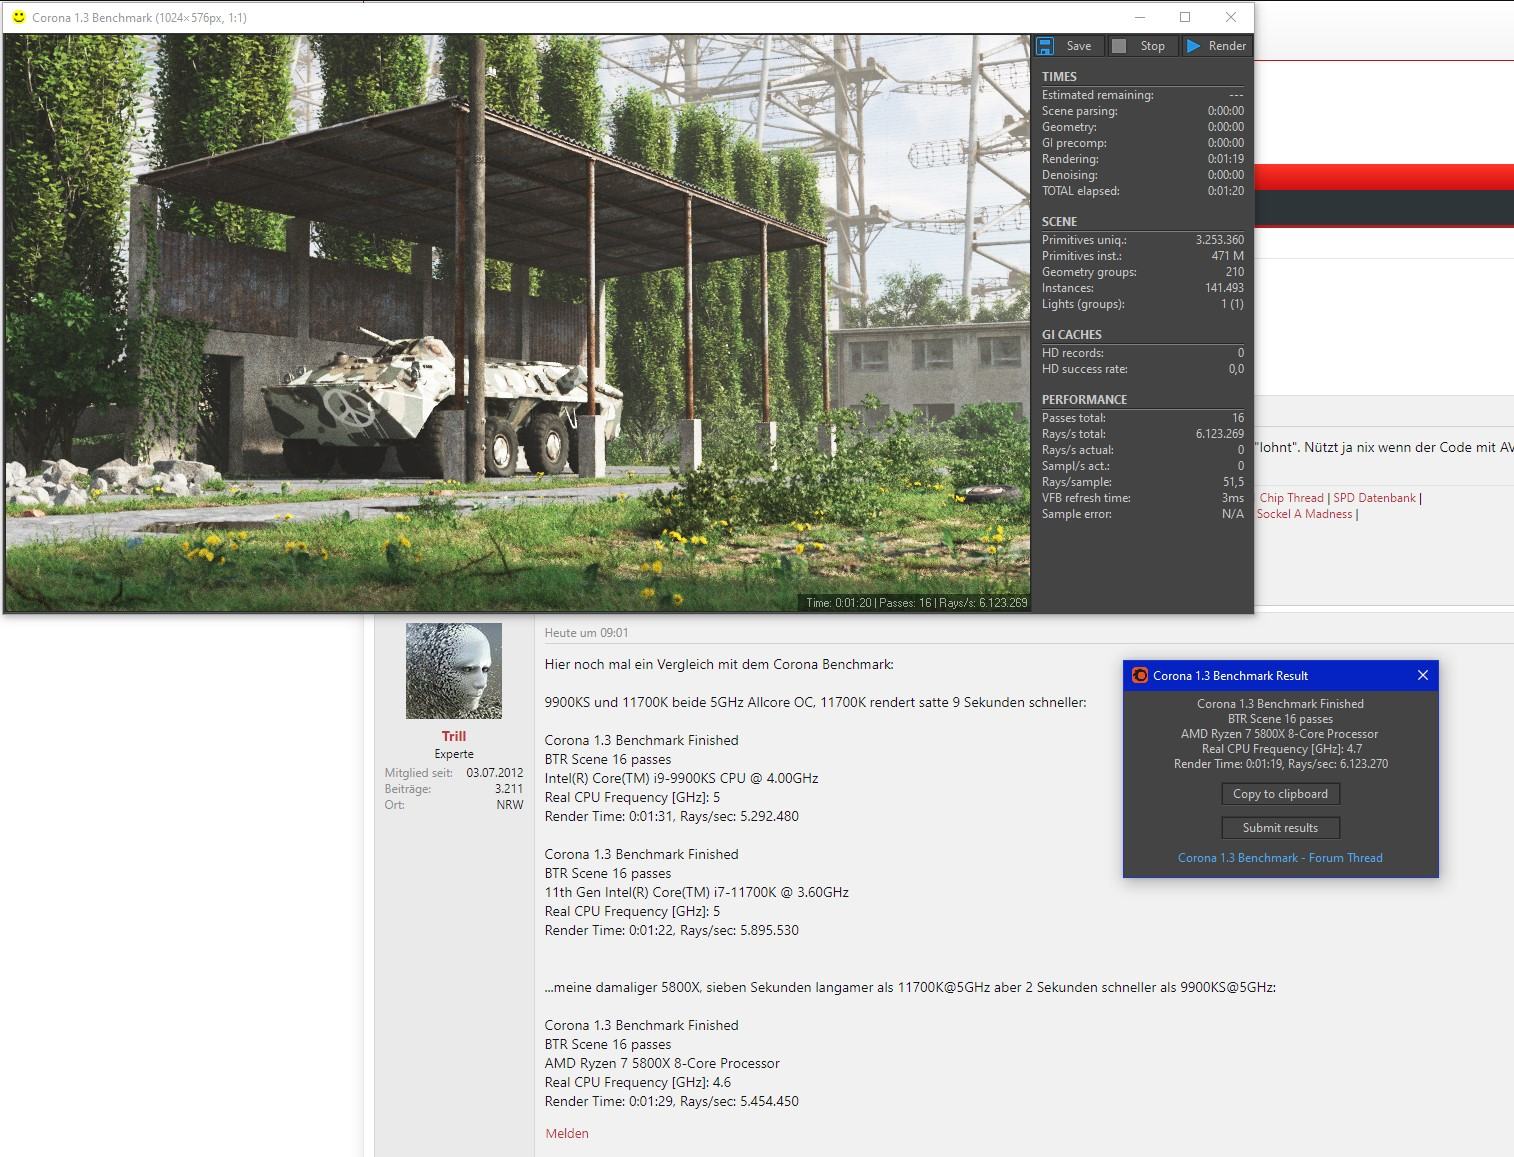Click the VFB refresh time value 3ms

click(1233, 498)
